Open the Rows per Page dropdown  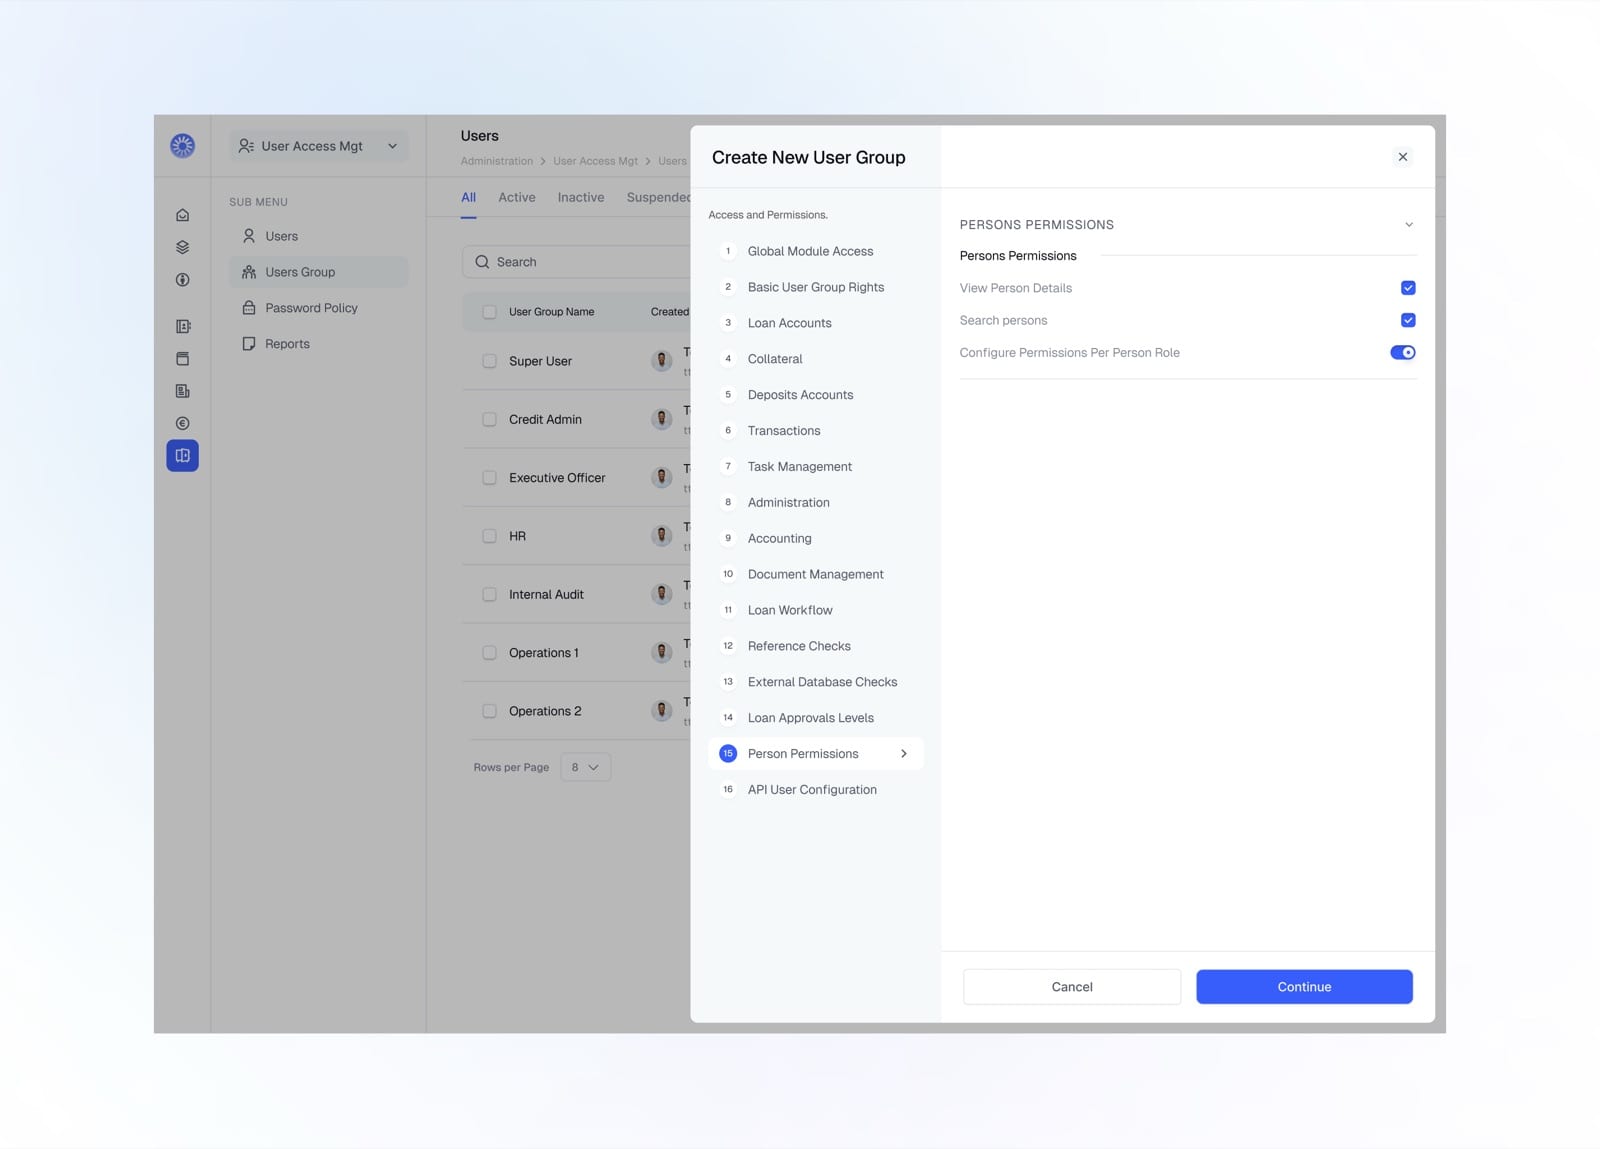[585, 767]
